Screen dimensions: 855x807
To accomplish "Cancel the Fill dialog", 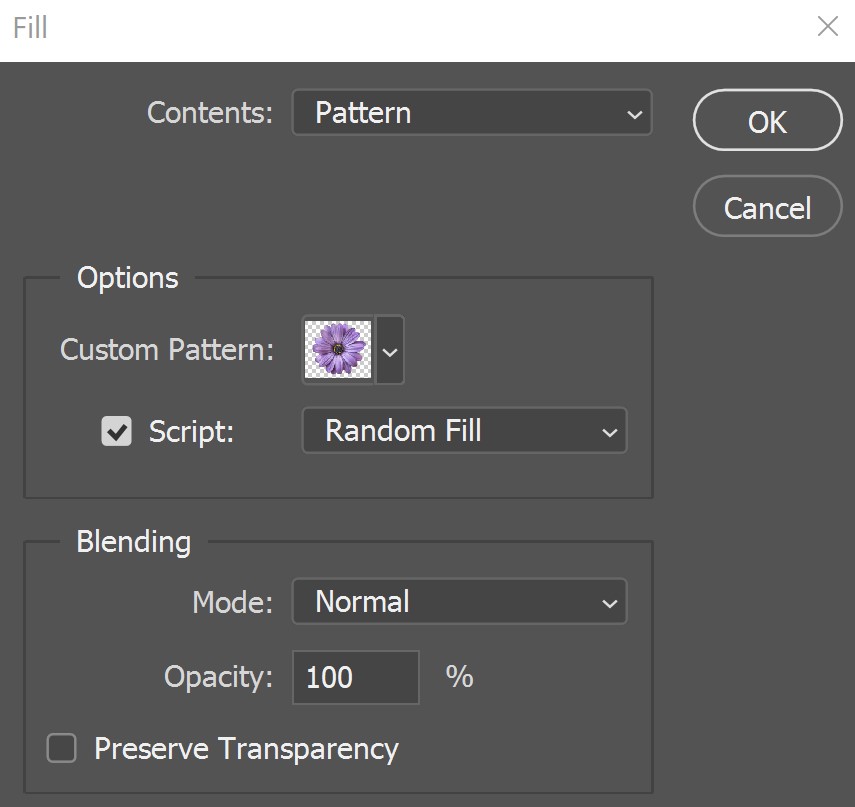I will pos(767,207).
